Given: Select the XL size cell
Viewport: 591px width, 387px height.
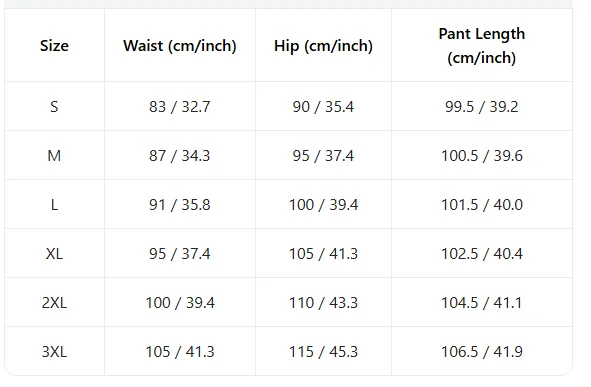Looking at the screenshot, I should (x=54, y=254).
